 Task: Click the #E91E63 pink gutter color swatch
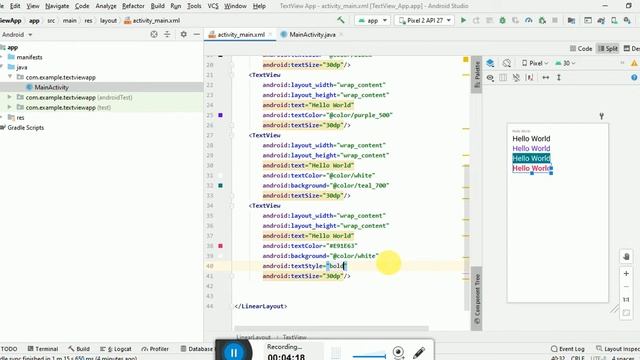click(x=220, y=246)
